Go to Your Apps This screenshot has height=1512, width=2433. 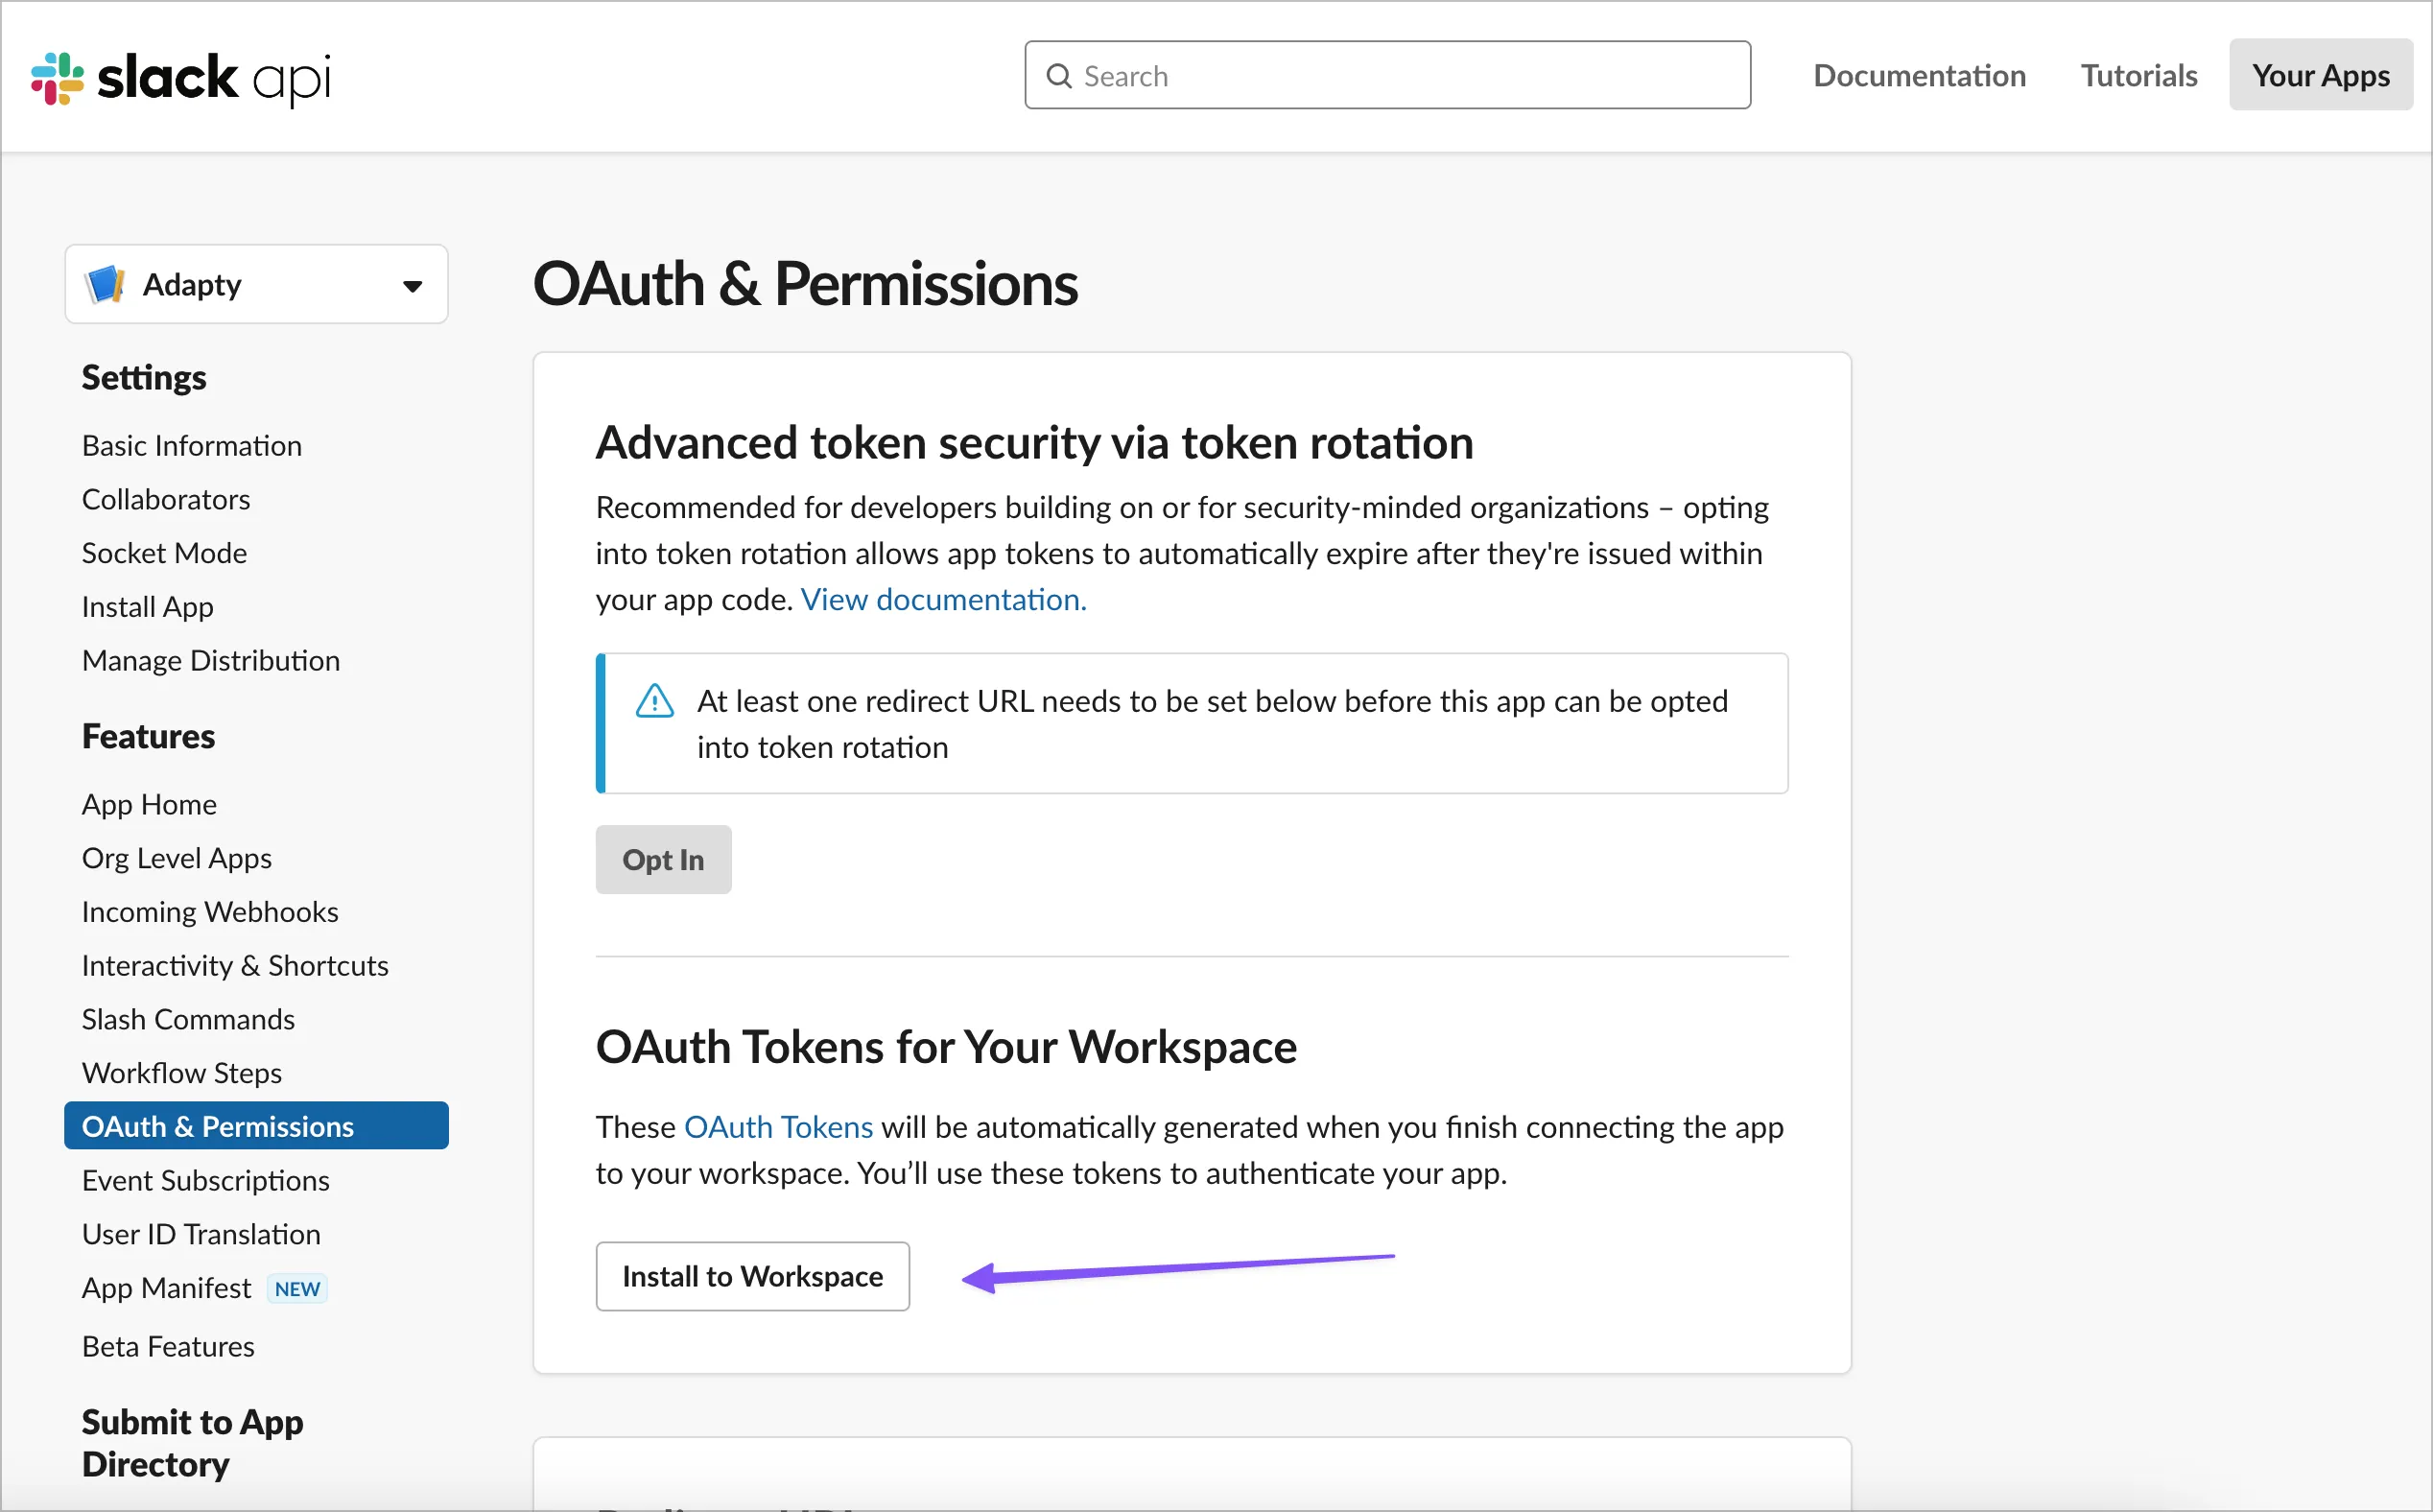(2320, 76)
